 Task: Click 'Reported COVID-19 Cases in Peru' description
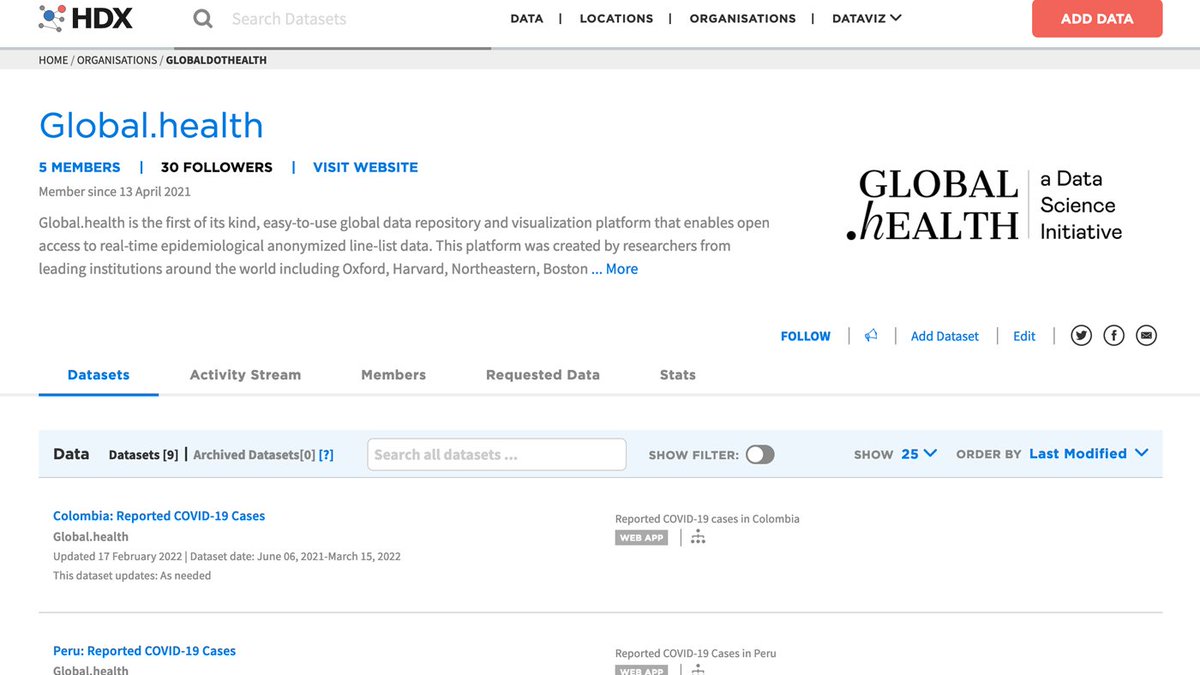tap(695, 654)
